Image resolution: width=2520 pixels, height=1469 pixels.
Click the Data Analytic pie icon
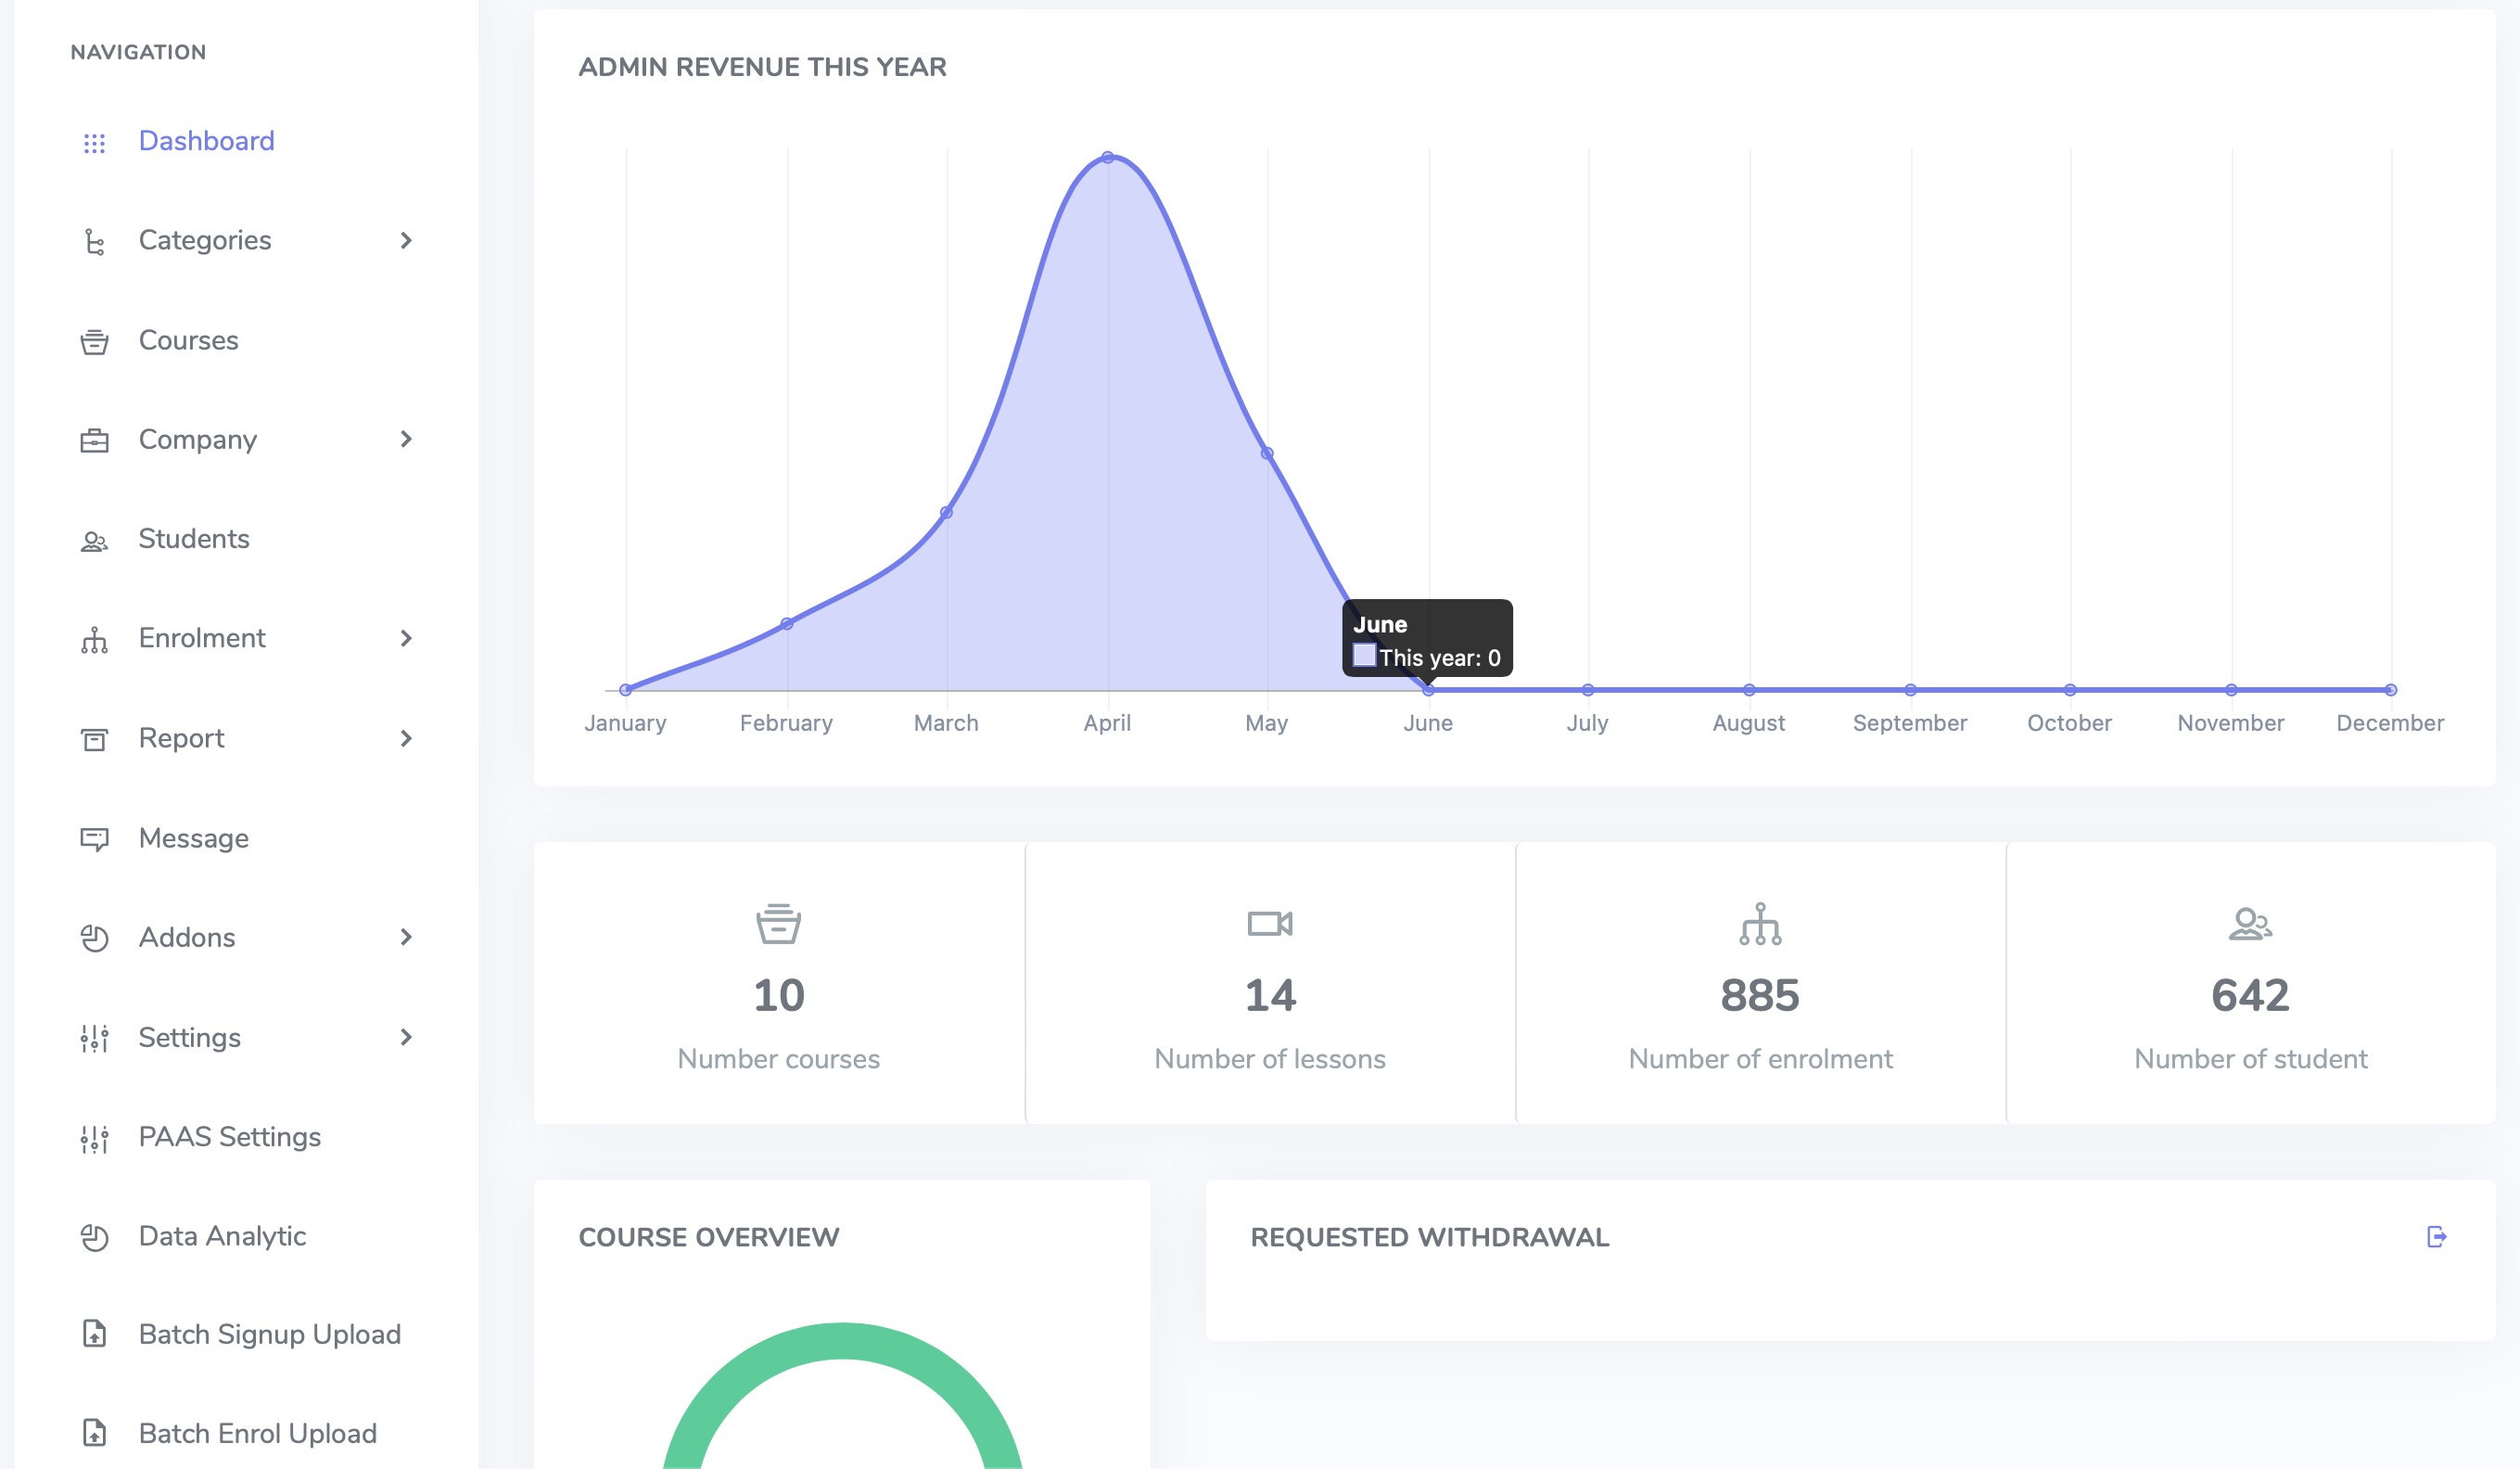pyautogui.click(x=94, y=1237)
